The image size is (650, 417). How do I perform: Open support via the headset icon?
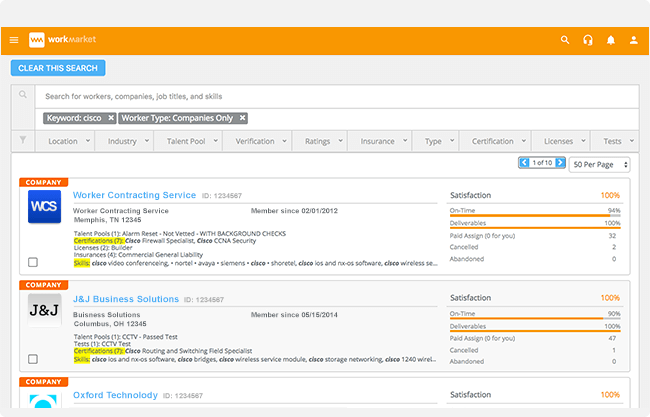(x=588, y=40)
